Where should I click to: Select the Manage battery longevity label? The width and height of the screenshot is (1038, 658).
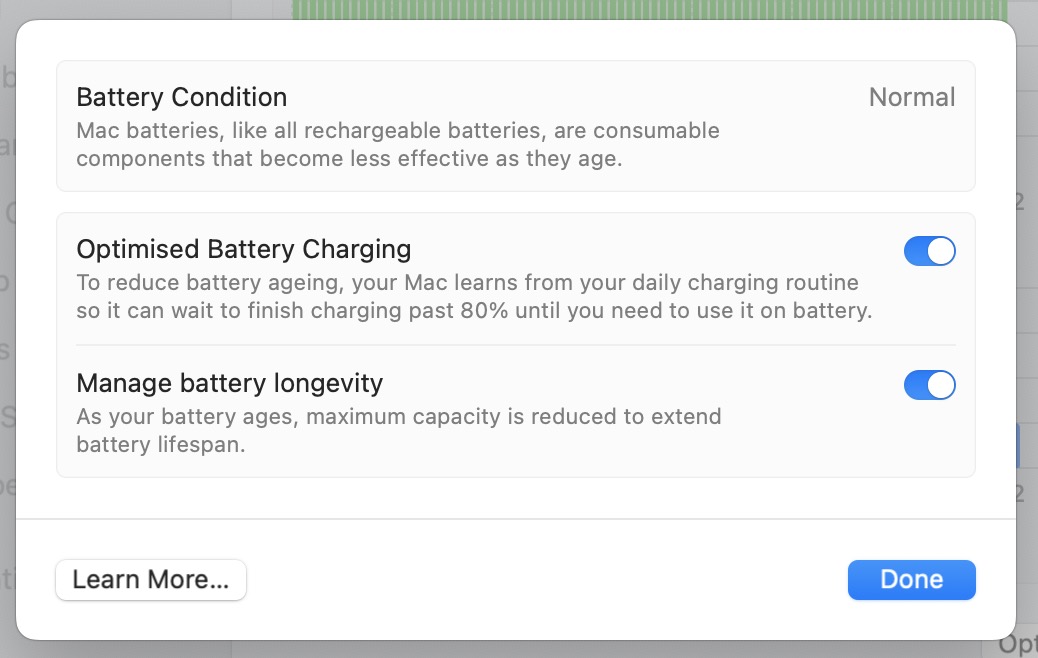(230, 383)
